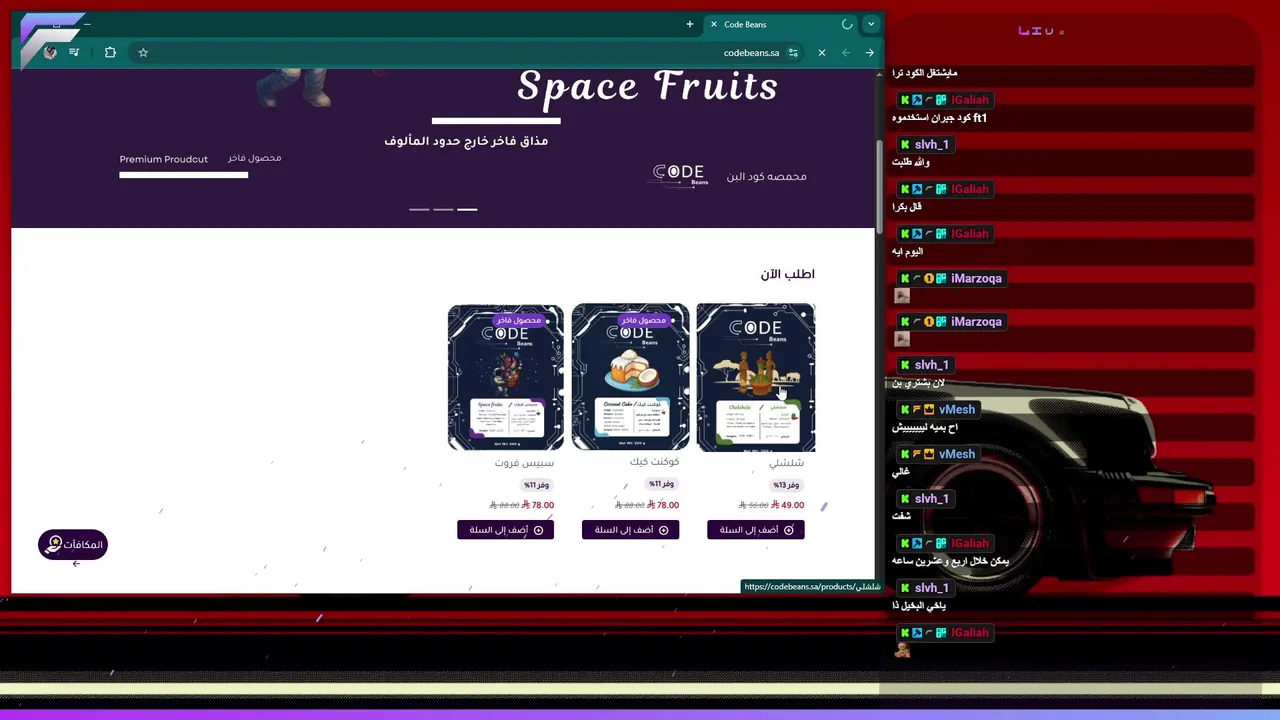Select the active carousel slide indicator
This screenshot has height=720, width=1280.
tap(467, 209)
